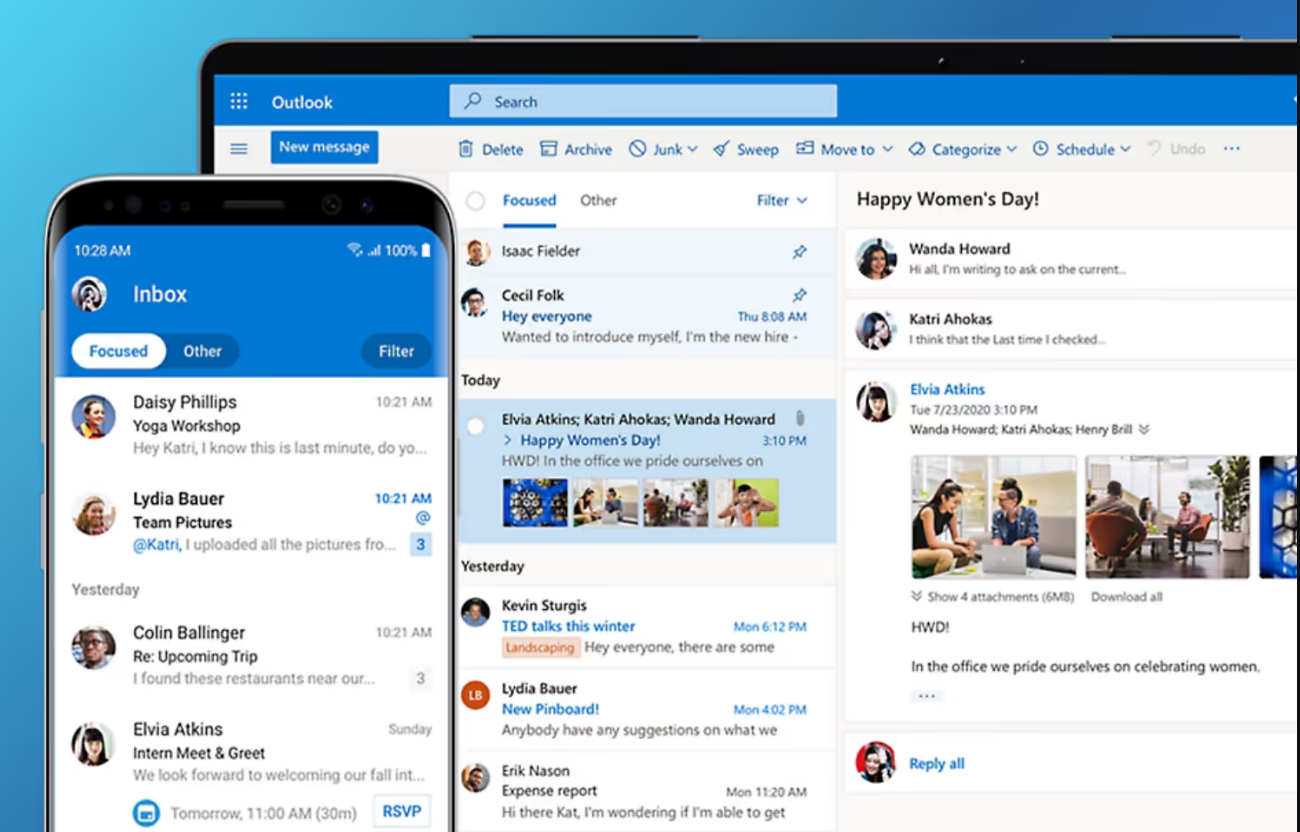Switch to the Other tab on the phone

pos(202,351)
